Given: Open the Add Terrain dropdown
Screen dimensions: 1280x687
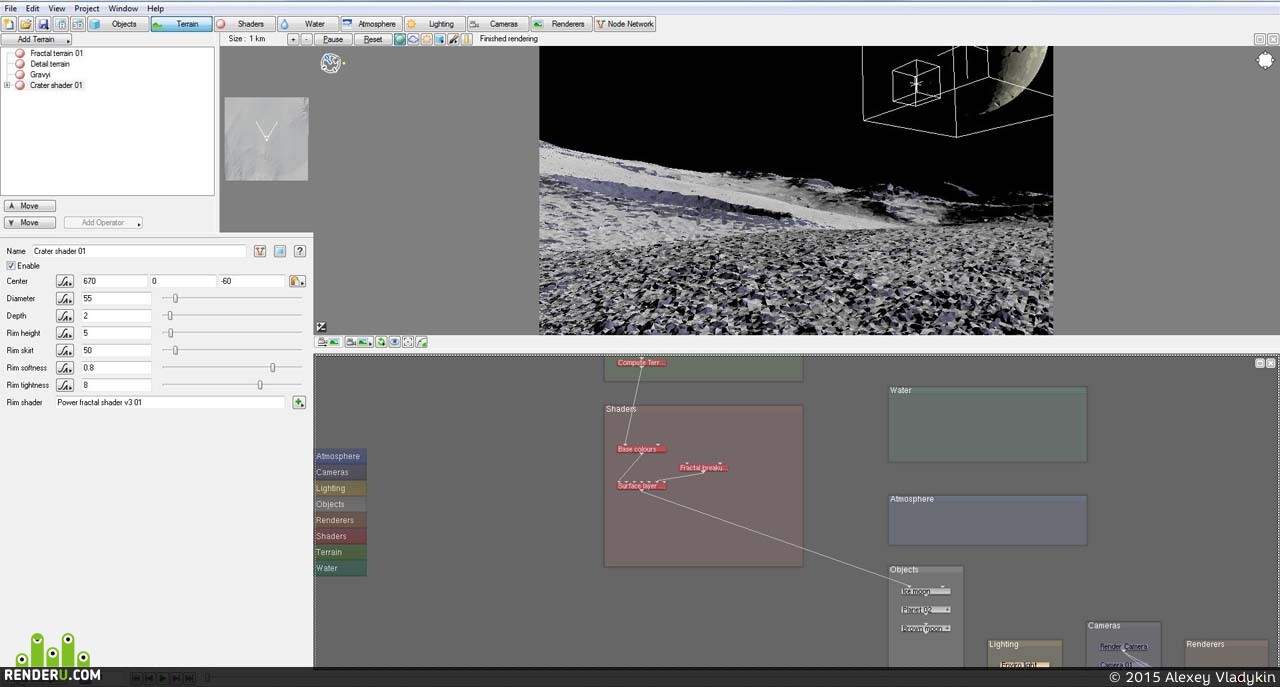Looking at the screenshot, I should click(37, 39).
